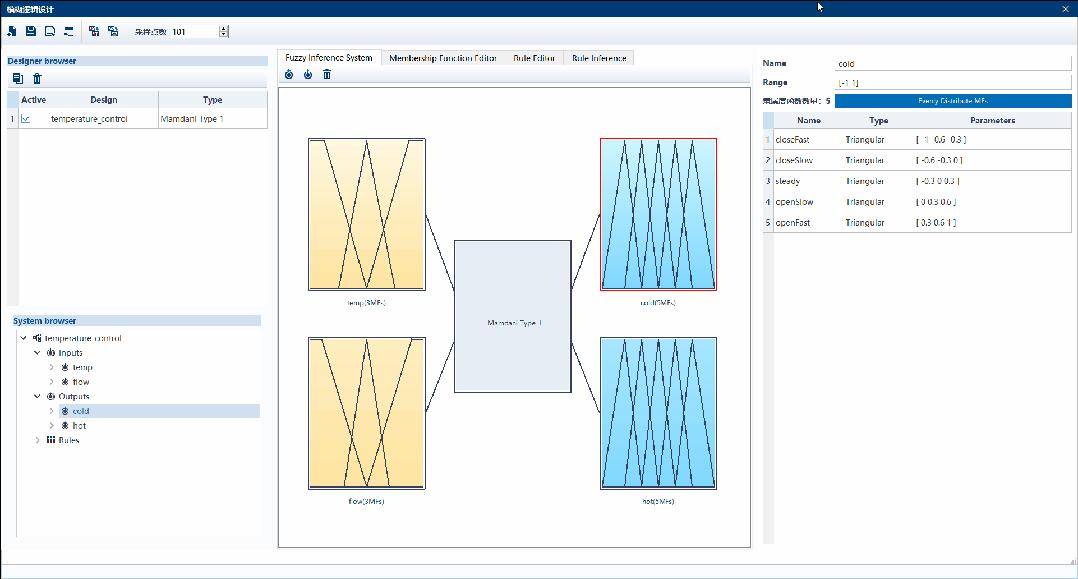The height and width of the screenshot is (579, 1078).
Task: Open an existing design file
Action: pos(49,31)
